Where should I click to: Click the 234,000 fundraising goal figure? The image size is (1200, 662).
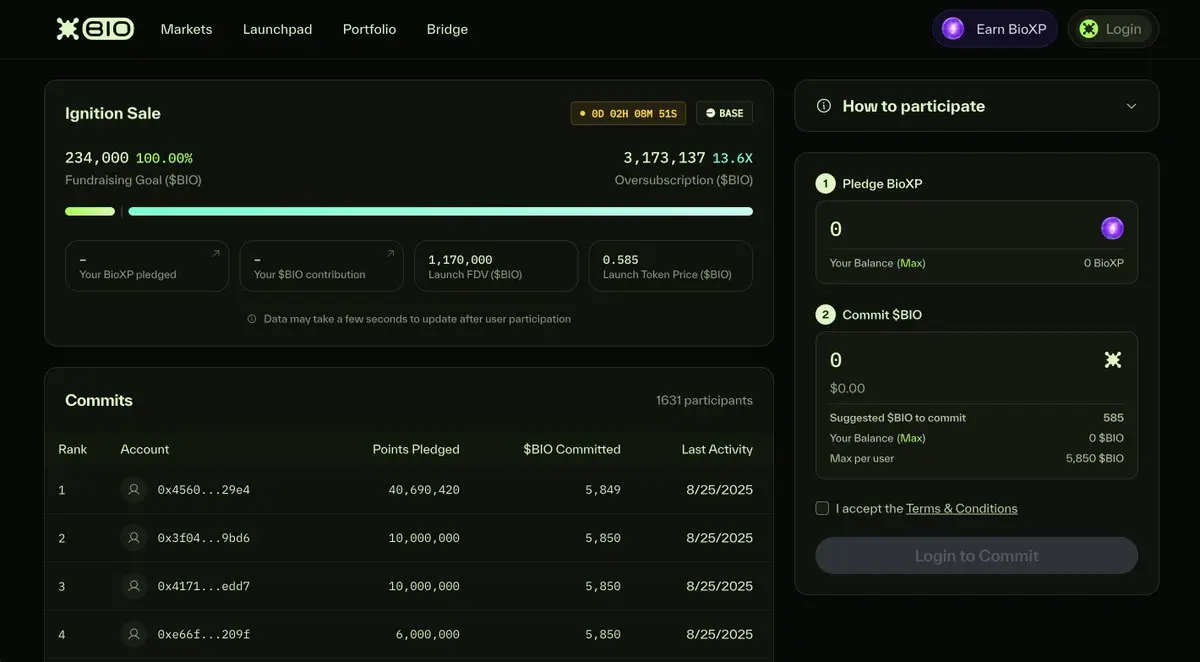(97, 158)
